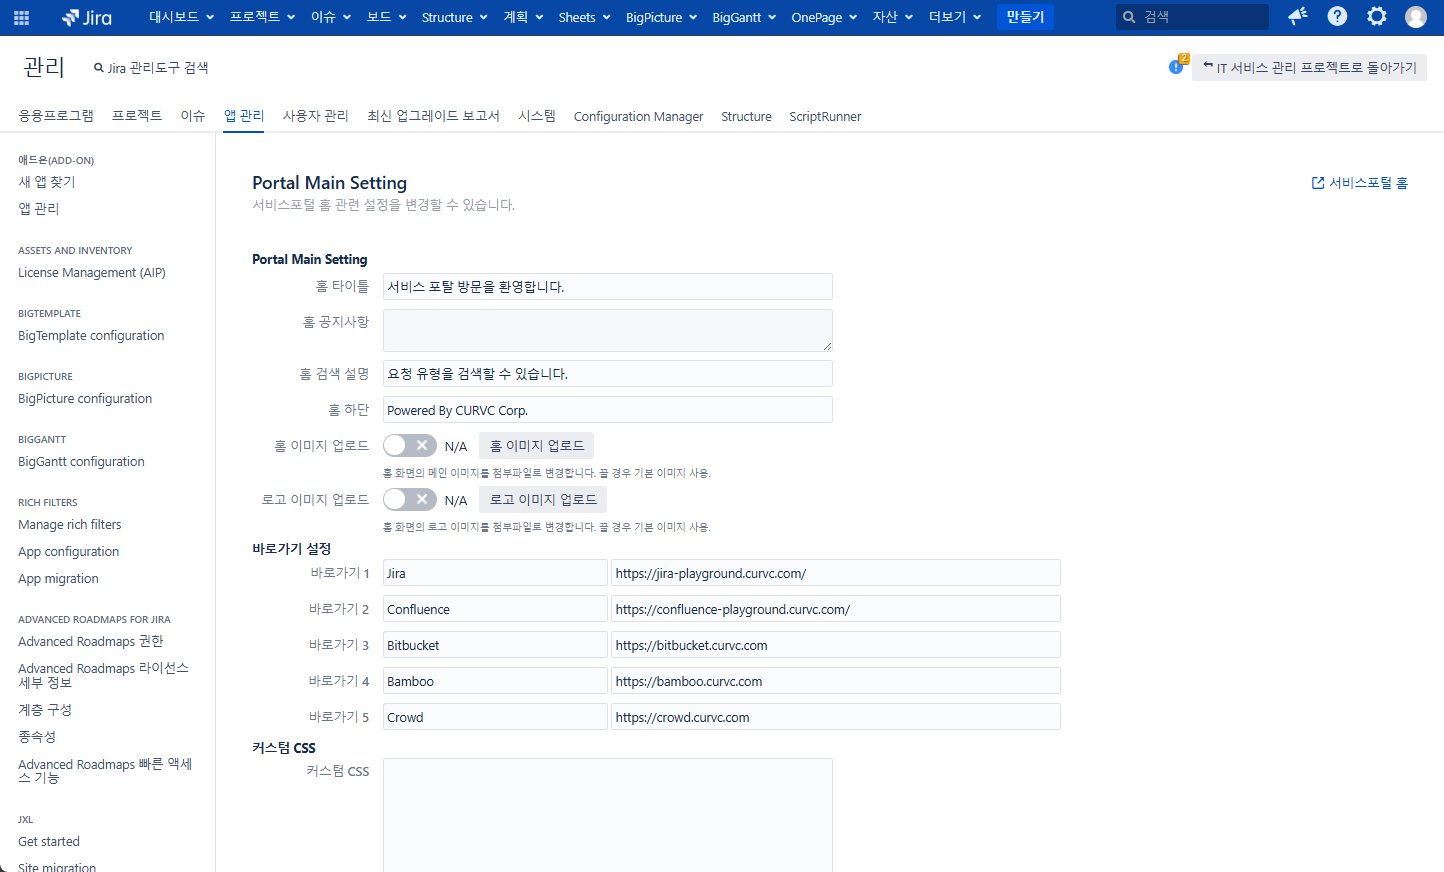This screenshot has height=872, width=1444.
Task: Click the 만들기 create button
Action: tap(1025, 17)
